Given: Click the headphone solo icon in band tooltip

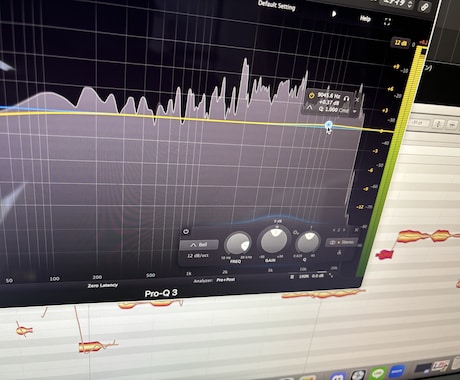Looking at the screenshot, I should coord(347,99).
